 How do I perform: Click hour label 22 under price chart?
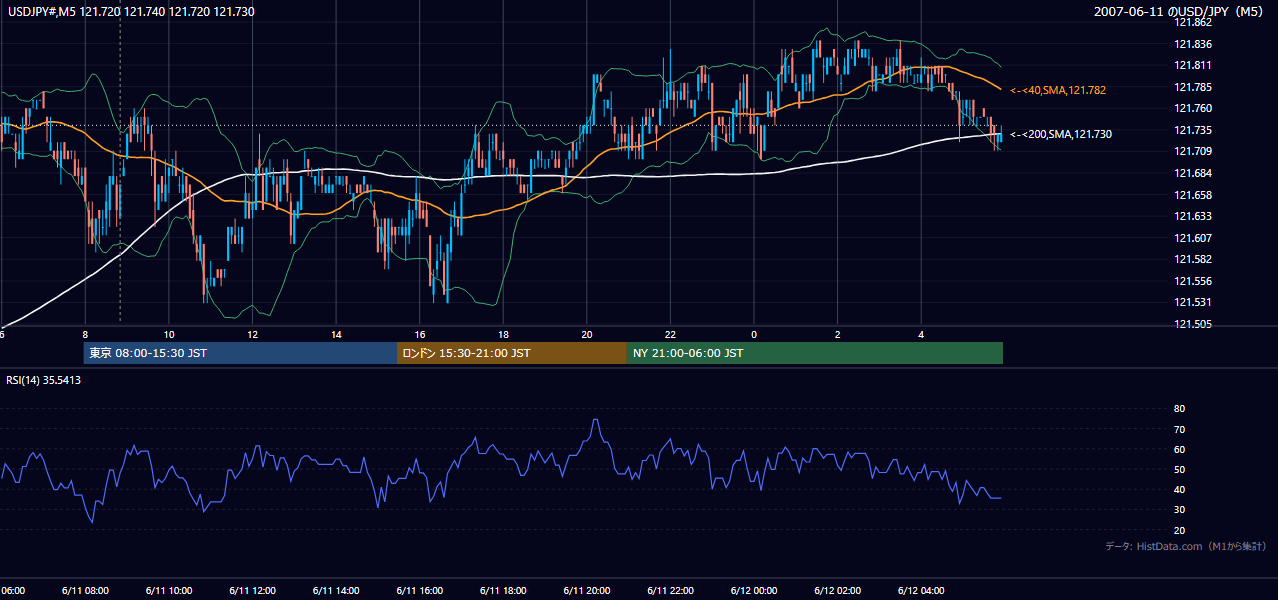[x=670, y=334]
